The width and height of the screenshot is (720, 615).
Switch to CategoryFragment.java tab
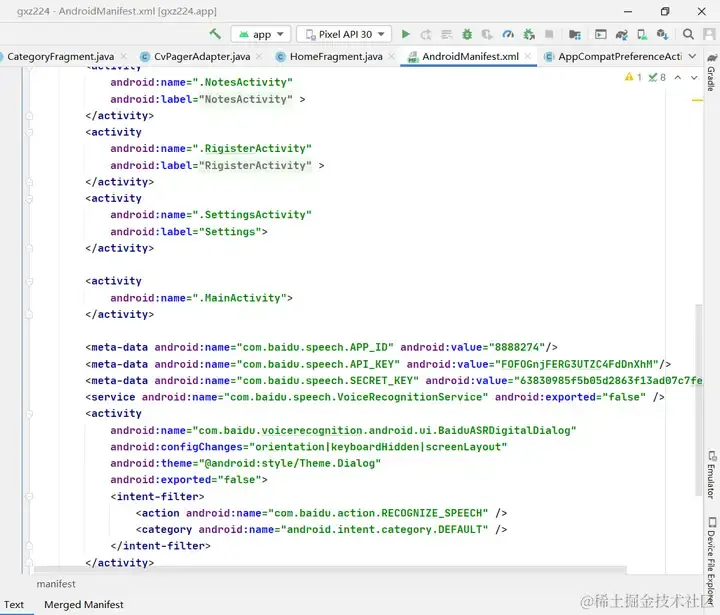[60, 56]
